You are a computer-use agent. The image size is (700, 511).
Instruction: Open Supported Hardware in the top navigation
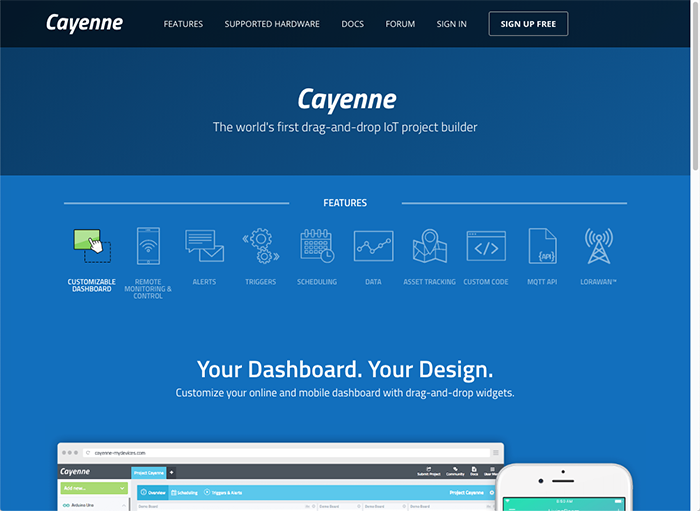coord(272,24)
